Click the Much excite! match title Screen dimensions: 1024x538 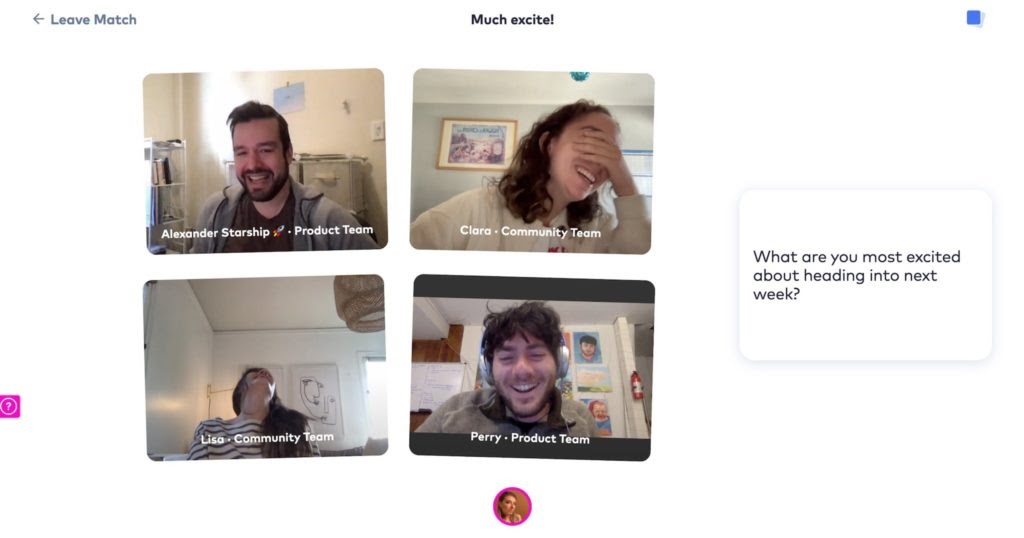tap(512, 20)
